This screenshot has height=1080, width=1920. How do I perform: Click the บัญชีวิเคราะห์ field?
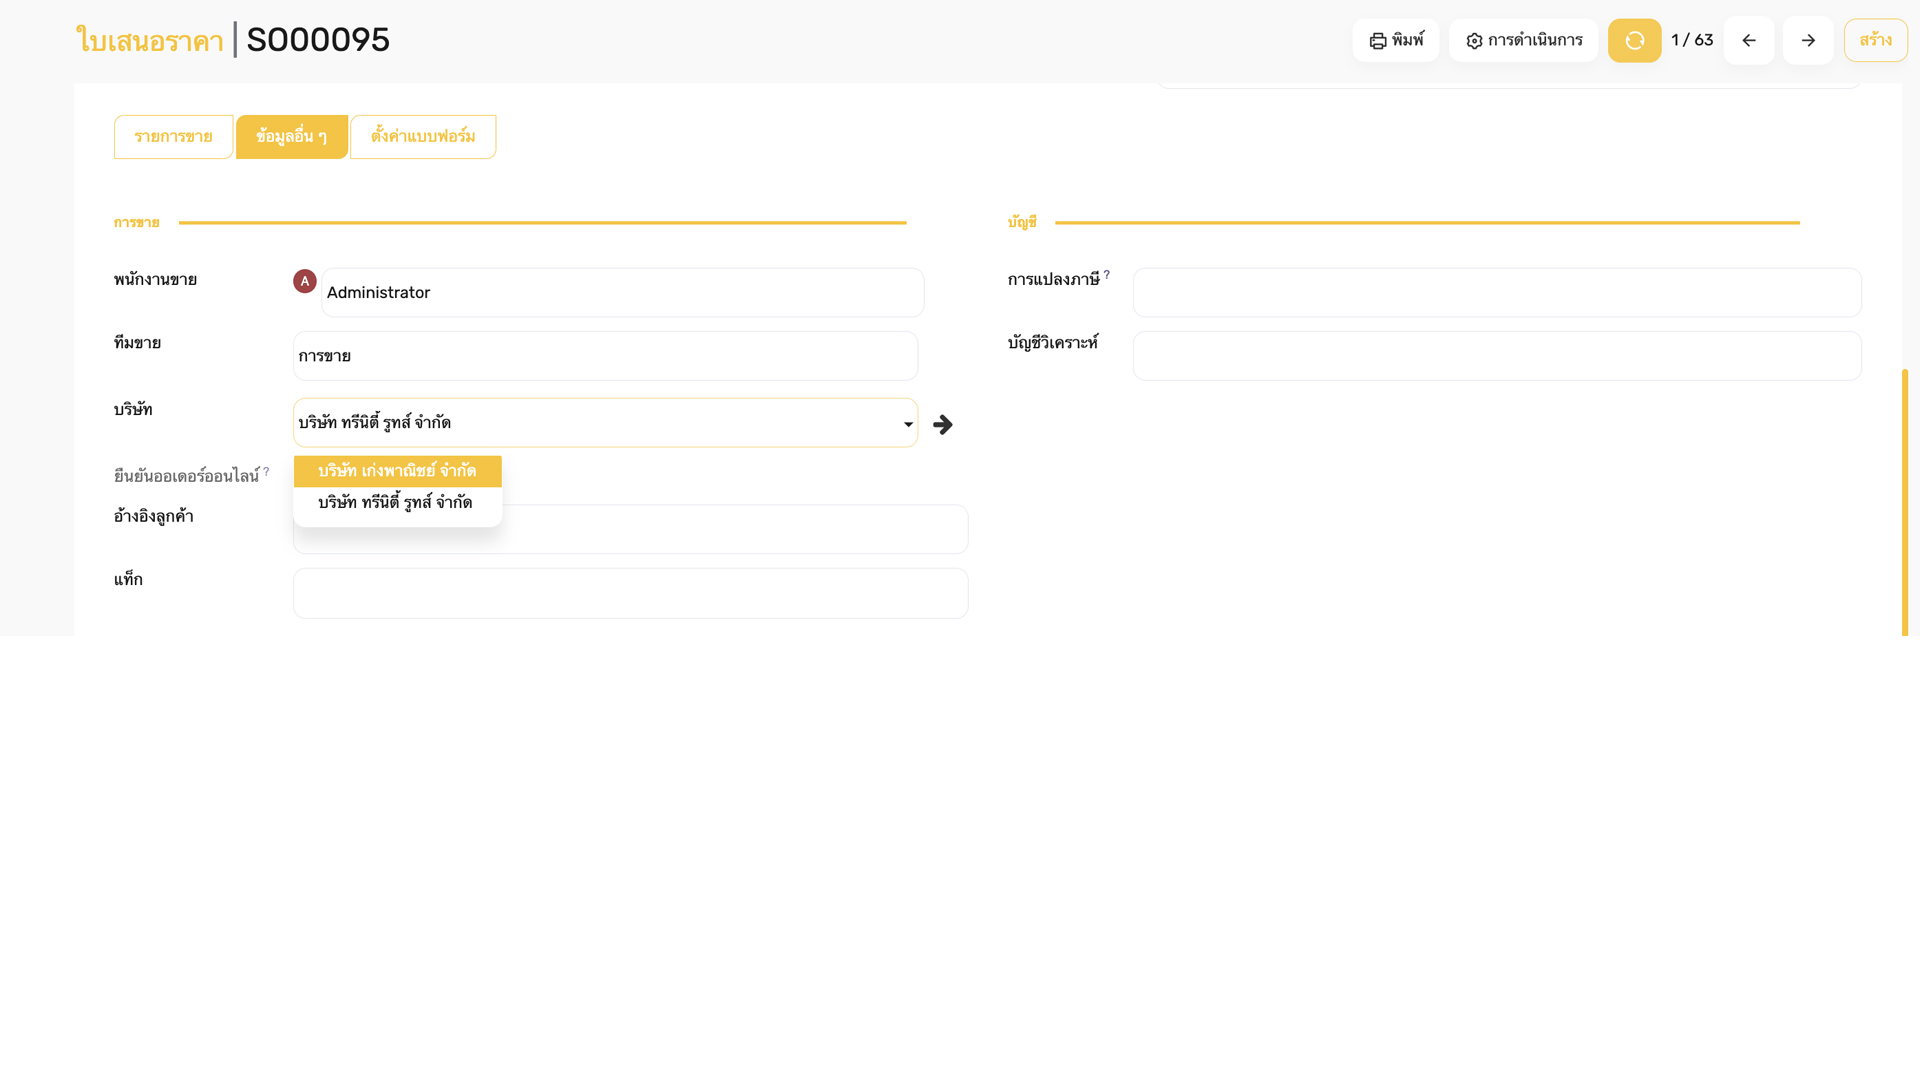tap(1496, 355)
